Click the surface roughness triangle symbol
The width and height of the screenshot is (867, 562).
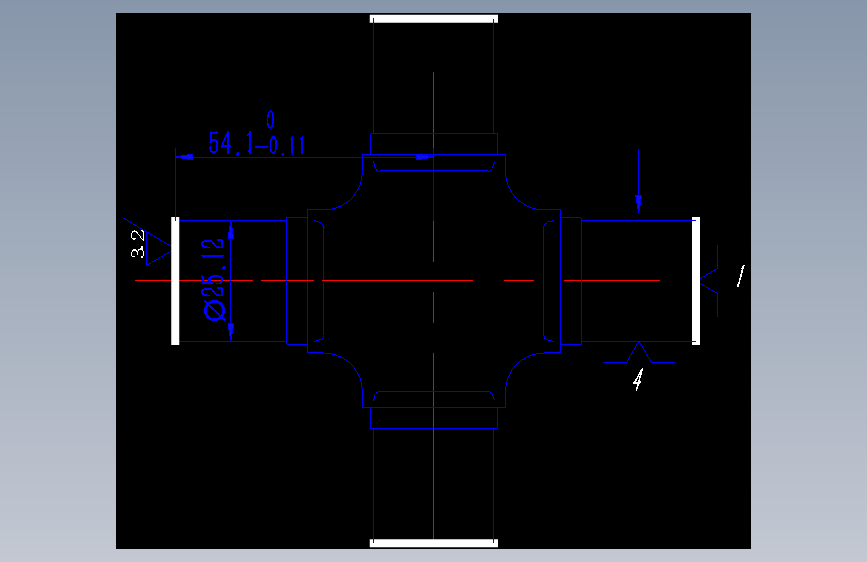pos(148,242)
